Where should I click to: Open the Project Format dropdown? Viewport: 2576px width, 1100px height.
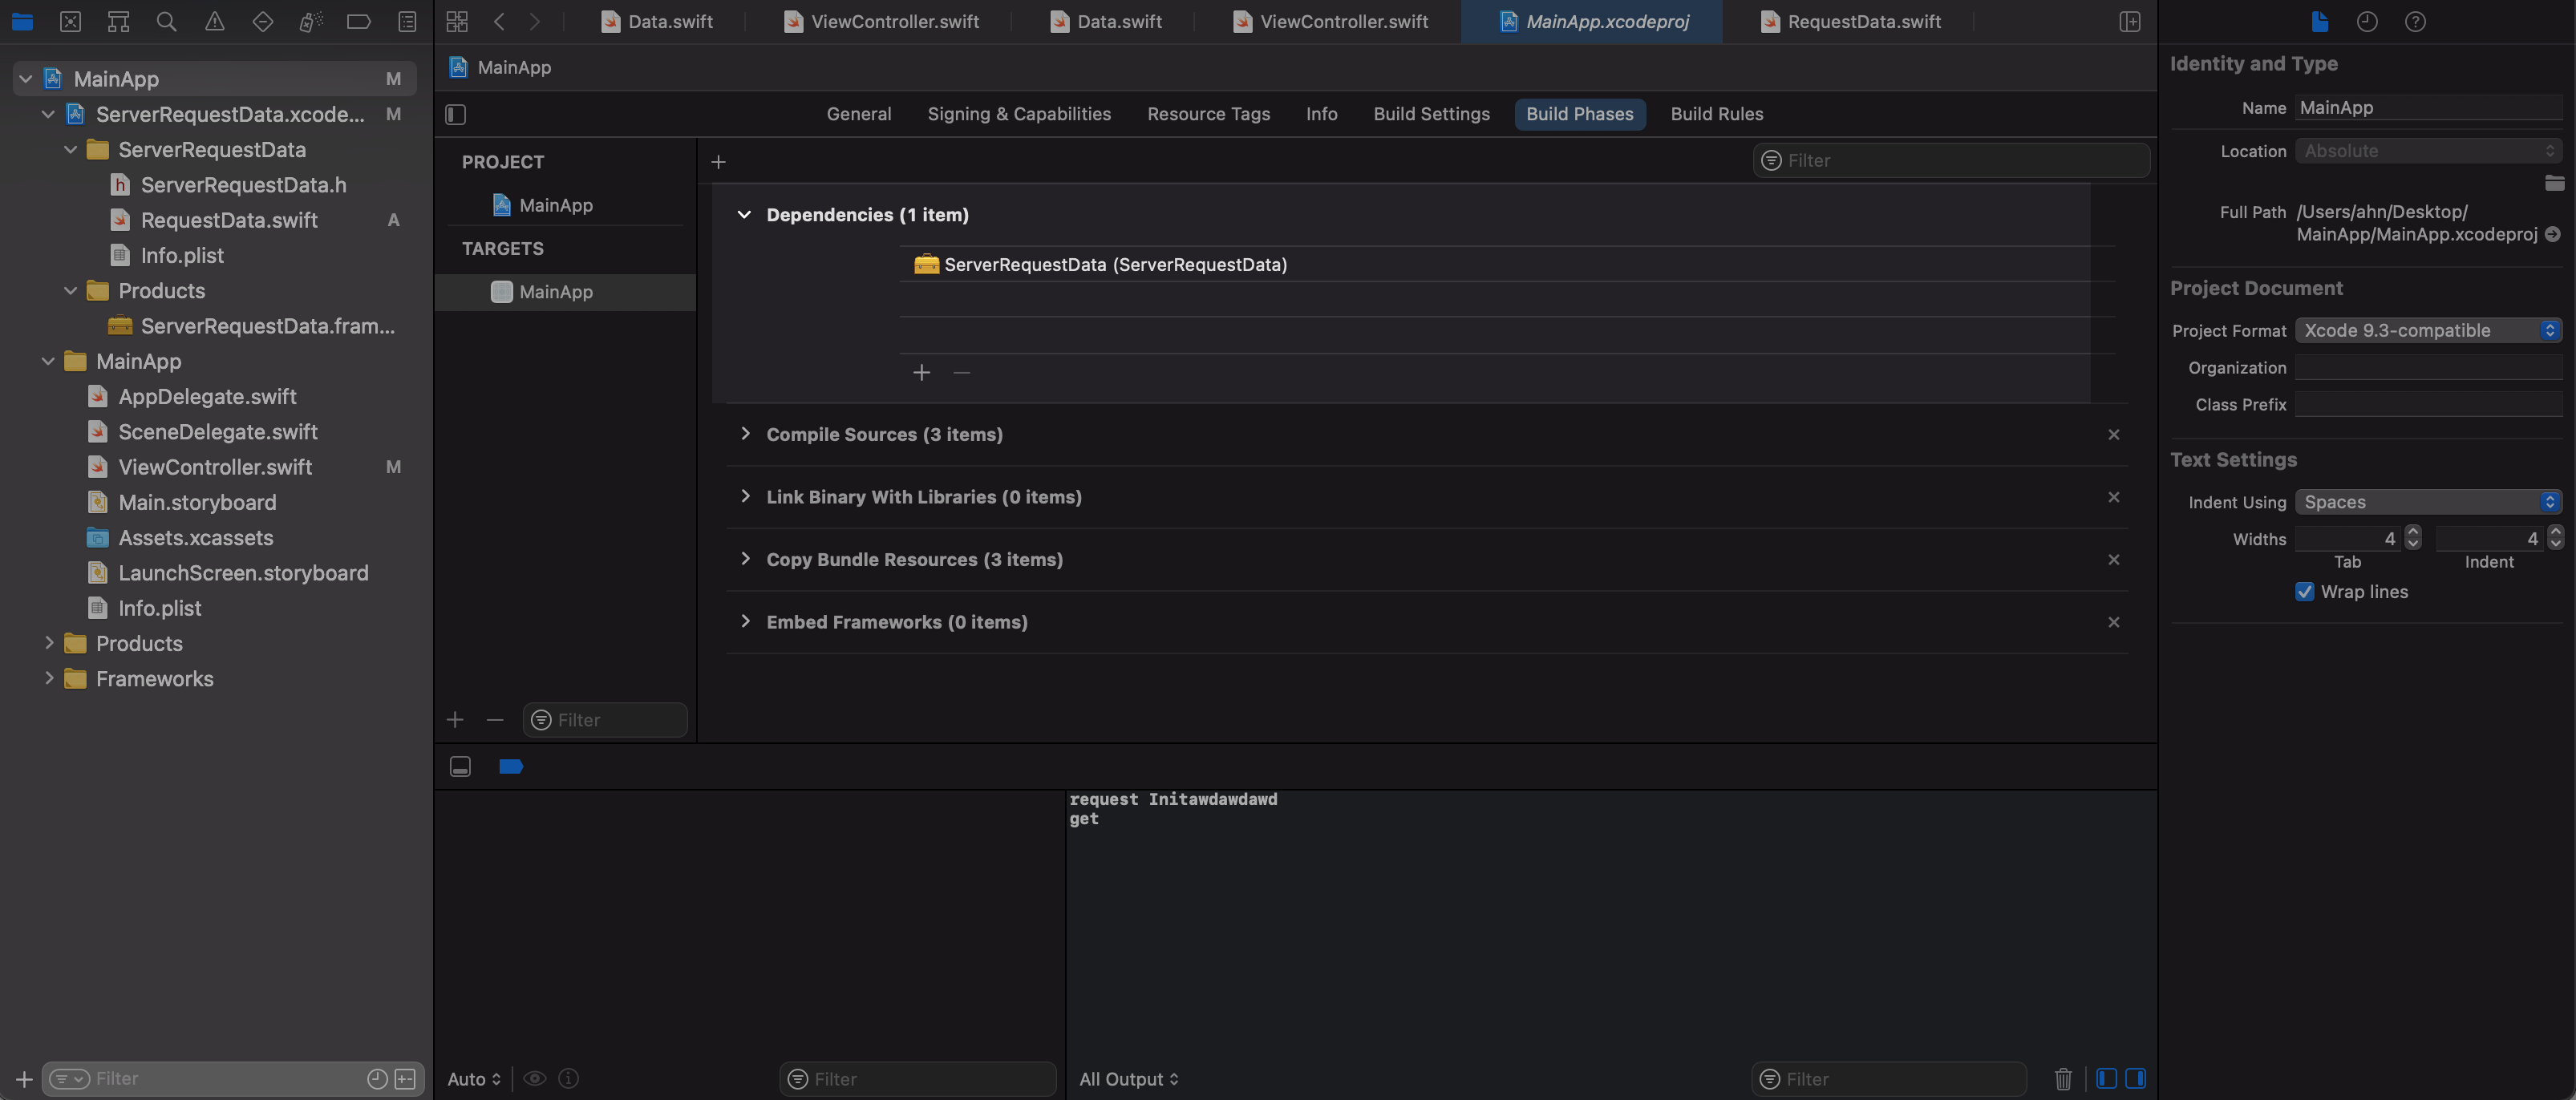pyautogui.click(x=2427, y=330)
